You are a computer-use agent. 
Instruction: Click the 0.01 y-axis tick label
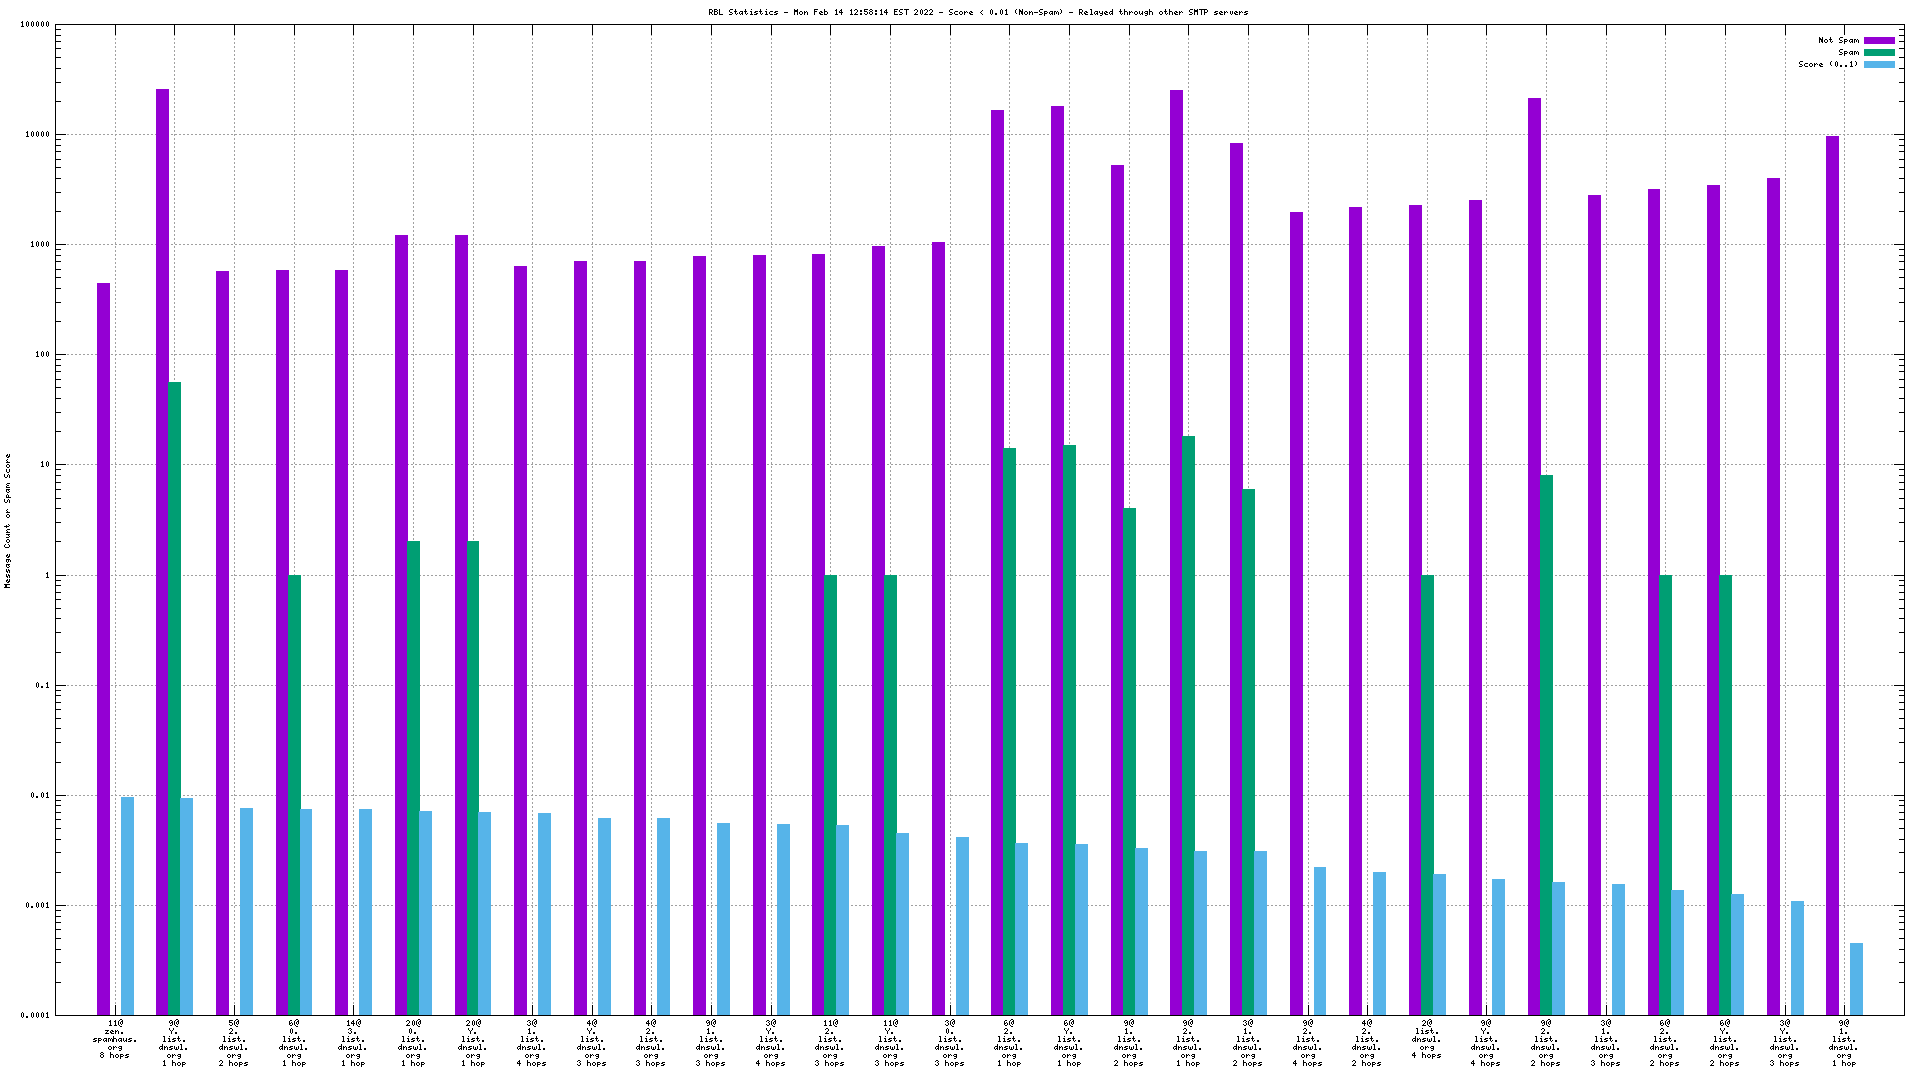pyautogui.click(x=40, y=796)
